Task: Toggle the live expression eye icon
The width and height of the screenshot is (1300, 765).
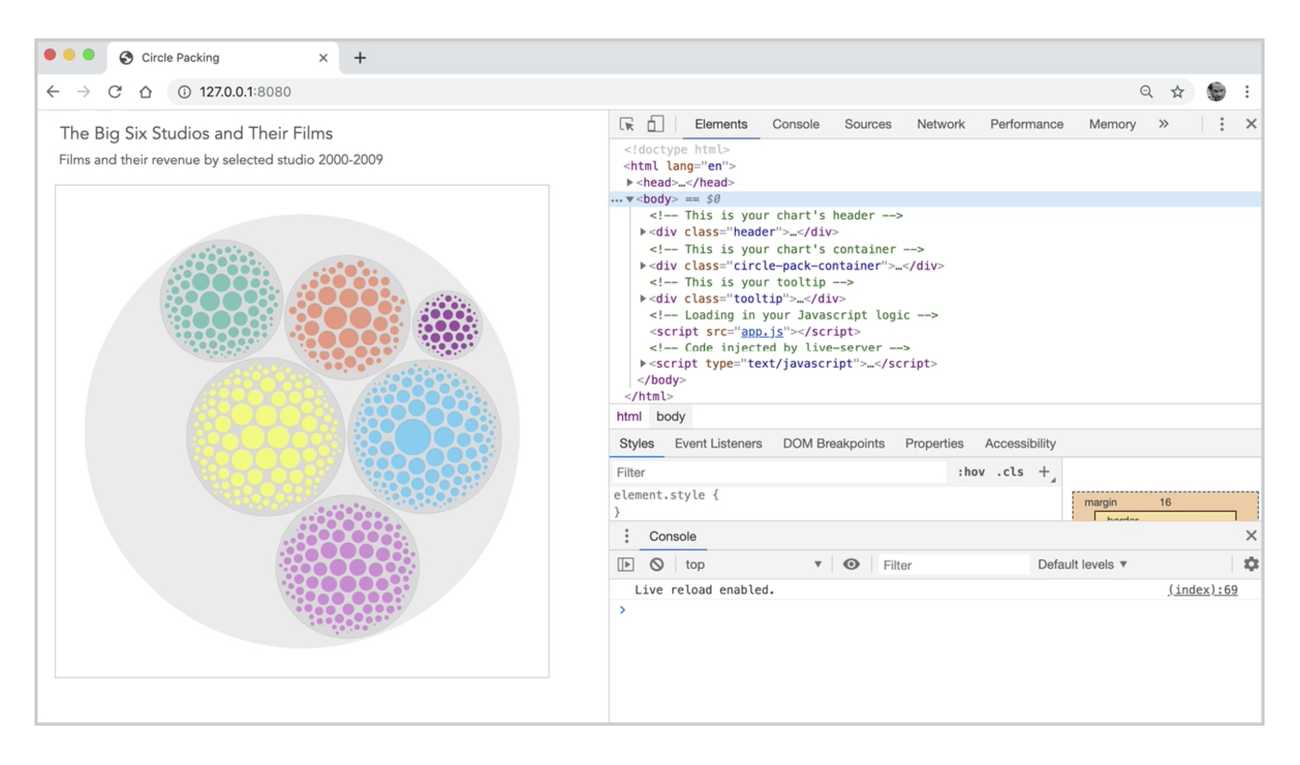Action: click(851, 564)
